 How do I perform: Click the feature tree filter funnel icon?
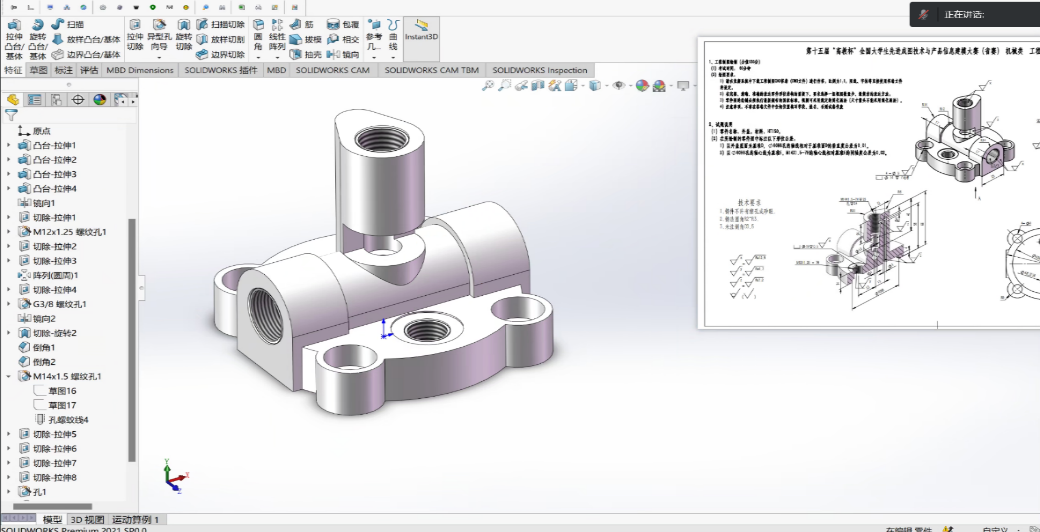[x=12, y=115]
